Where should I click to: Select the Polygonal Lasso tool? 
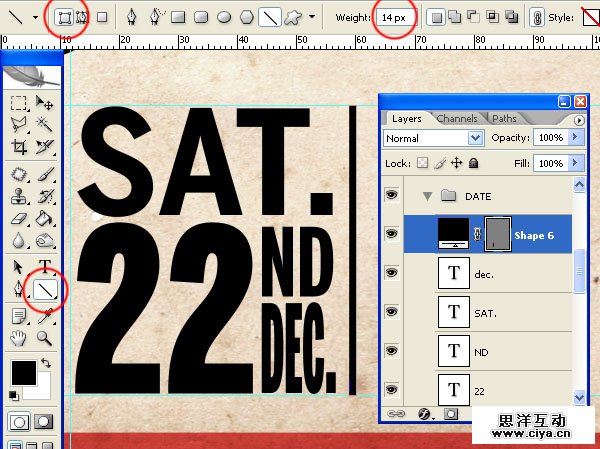pos(18,124)
